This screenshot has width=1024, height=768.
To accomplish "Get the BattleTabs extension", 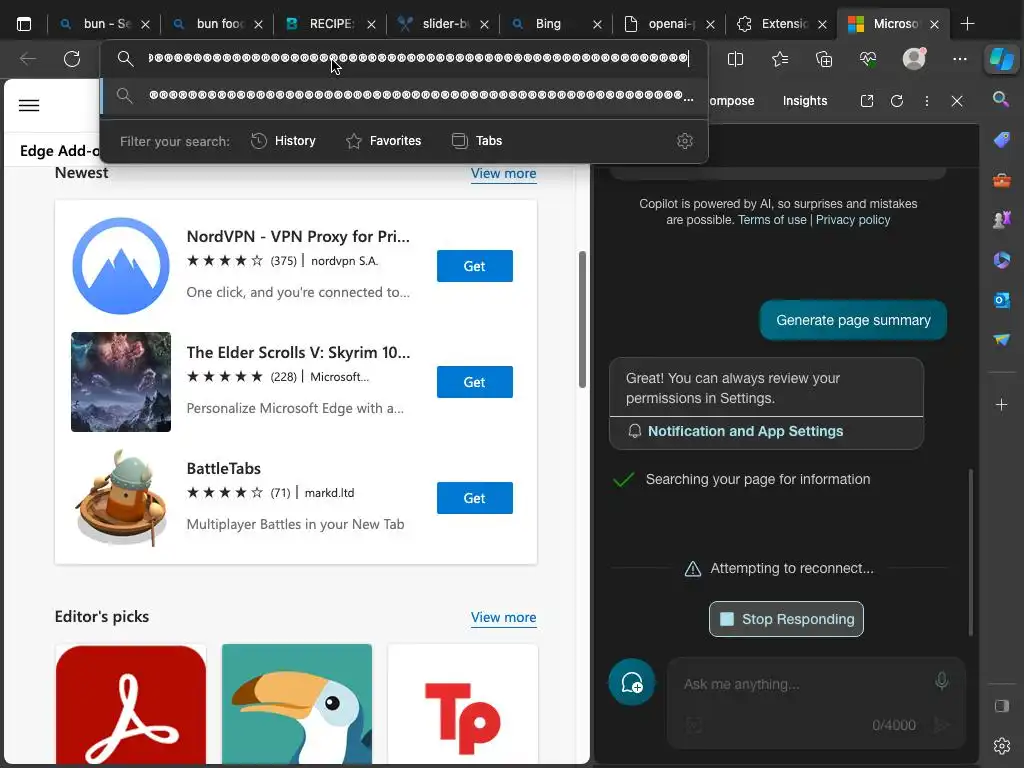I will 475,498.
